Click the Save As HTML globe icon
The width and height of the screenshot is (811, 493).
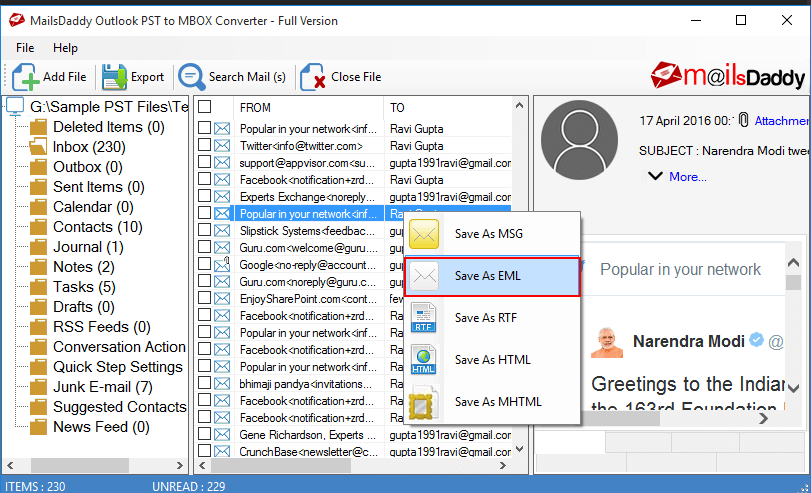point(424,360)
